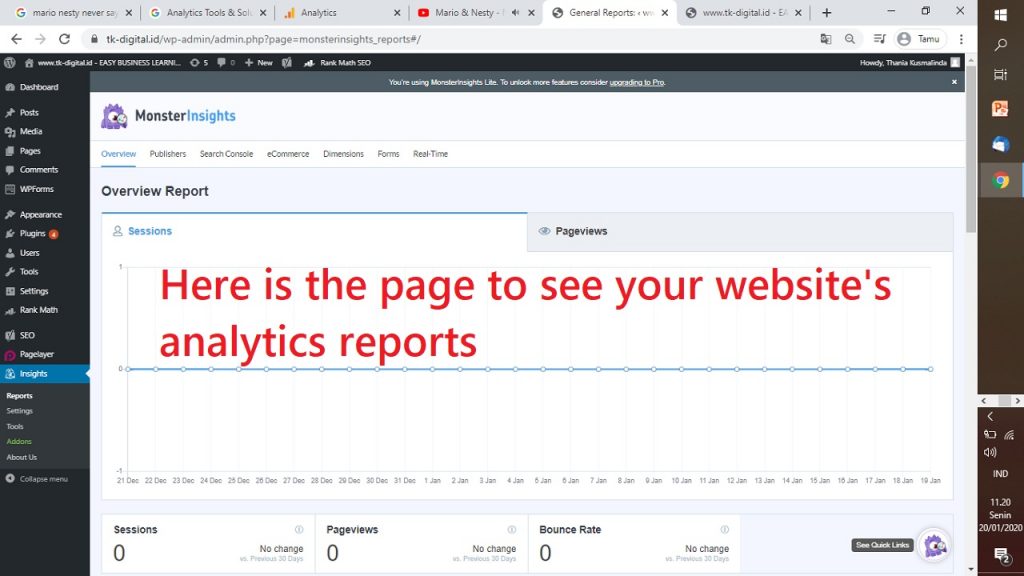Open the Insights menu in sidebar
Image resolution: width=1024 pixels, height=576 pixels.
(x=33, y=374)
